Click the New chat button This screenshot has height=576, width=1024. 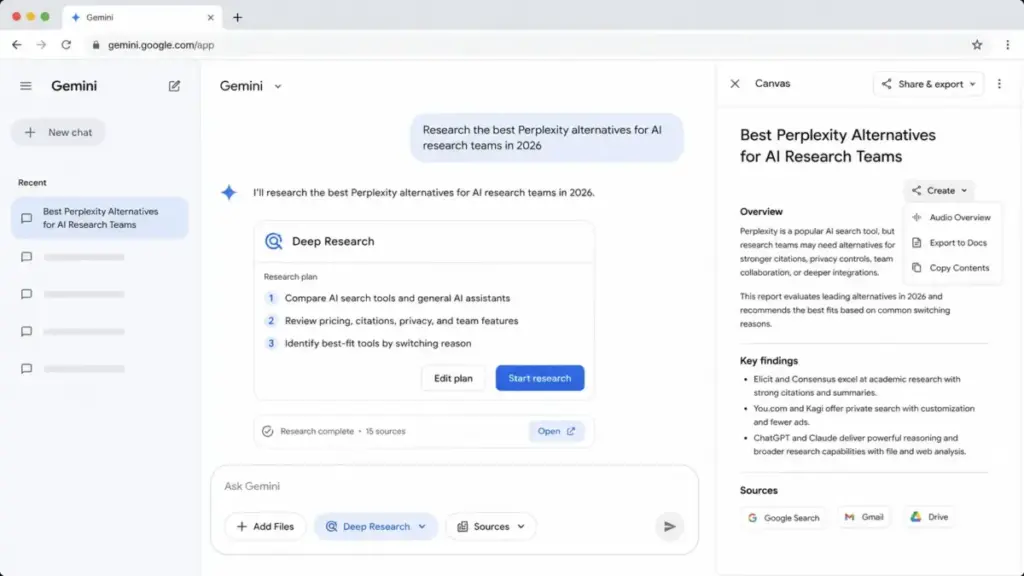(58, 133)
